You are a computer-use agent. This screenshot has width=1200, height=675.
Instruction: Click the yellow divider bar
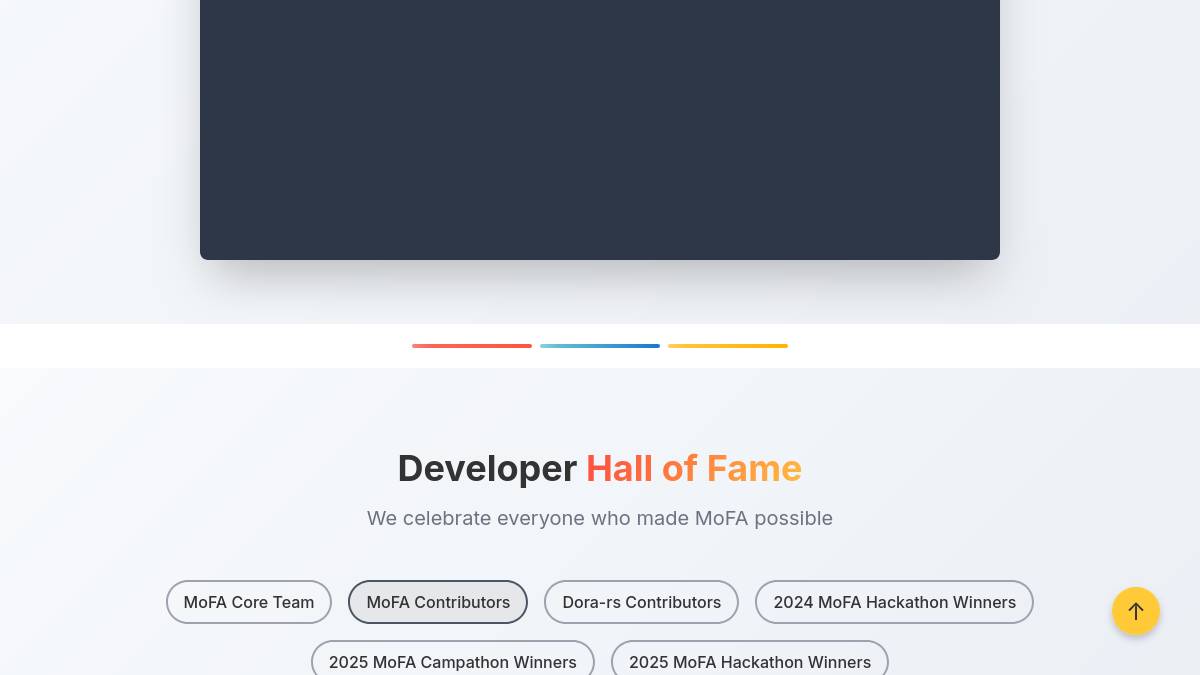[728, 346]
